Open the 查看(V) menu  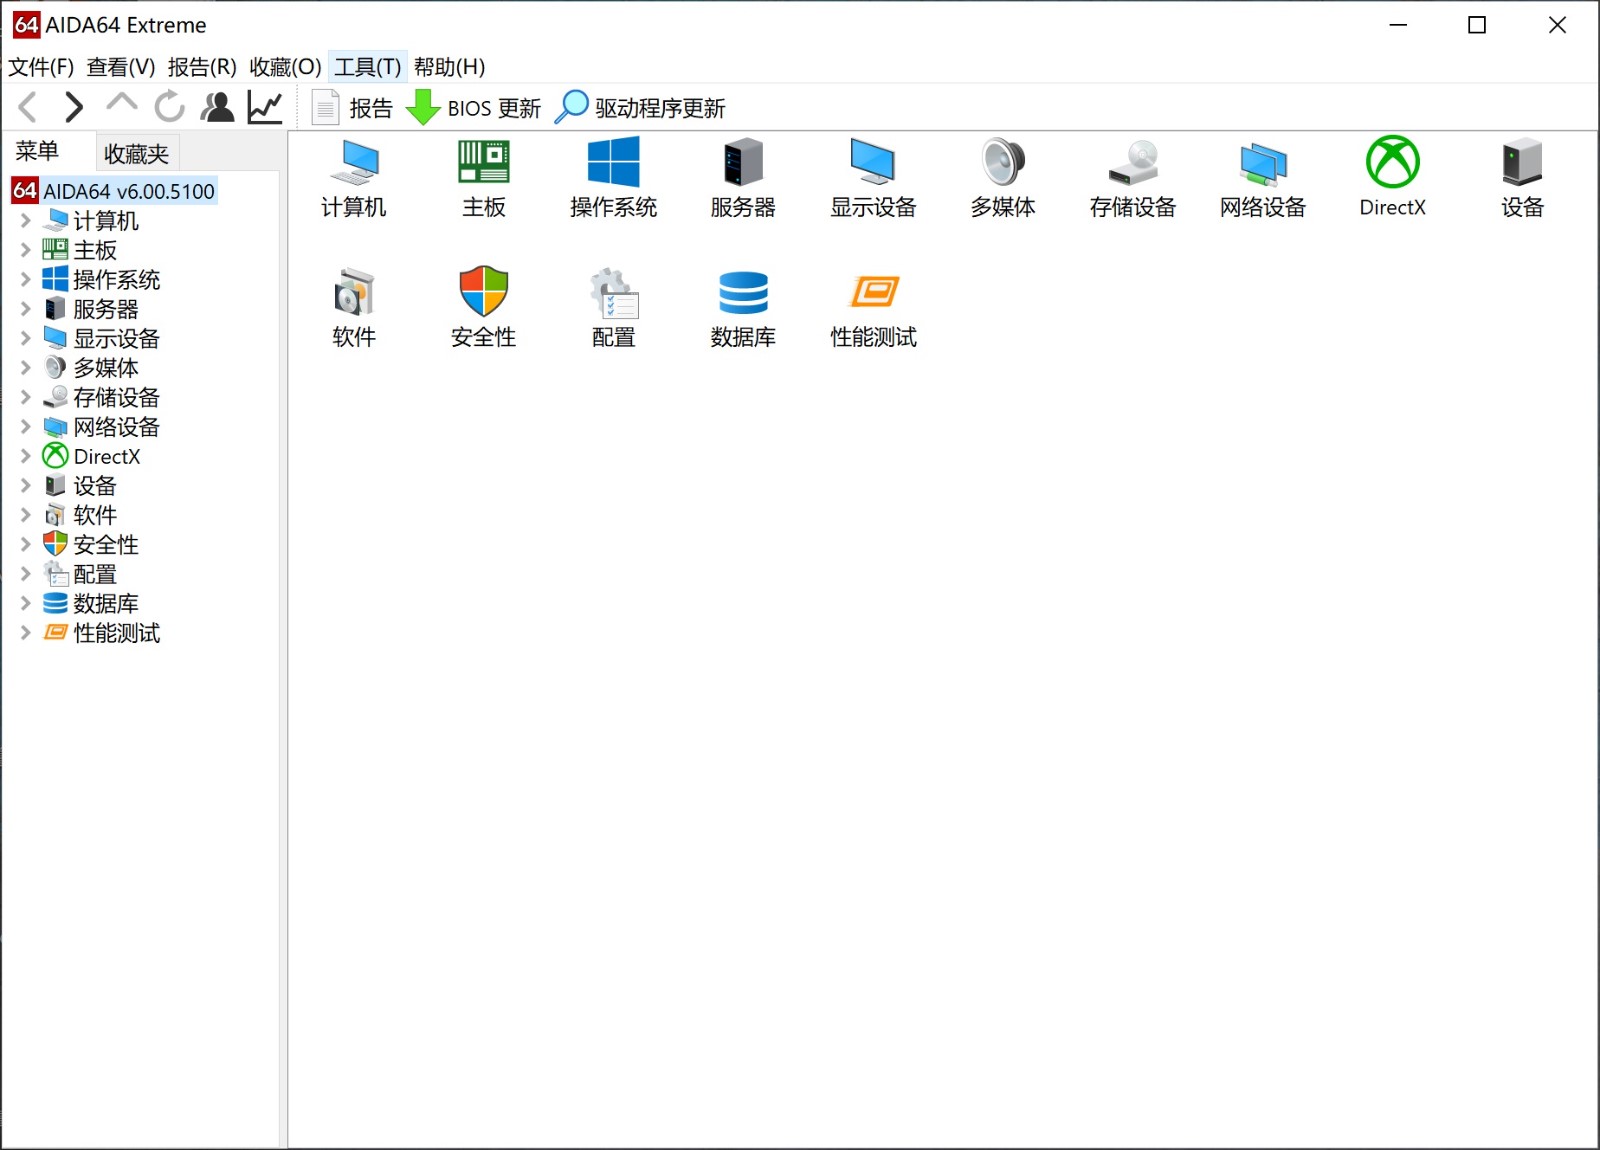(x=121, y=67)
